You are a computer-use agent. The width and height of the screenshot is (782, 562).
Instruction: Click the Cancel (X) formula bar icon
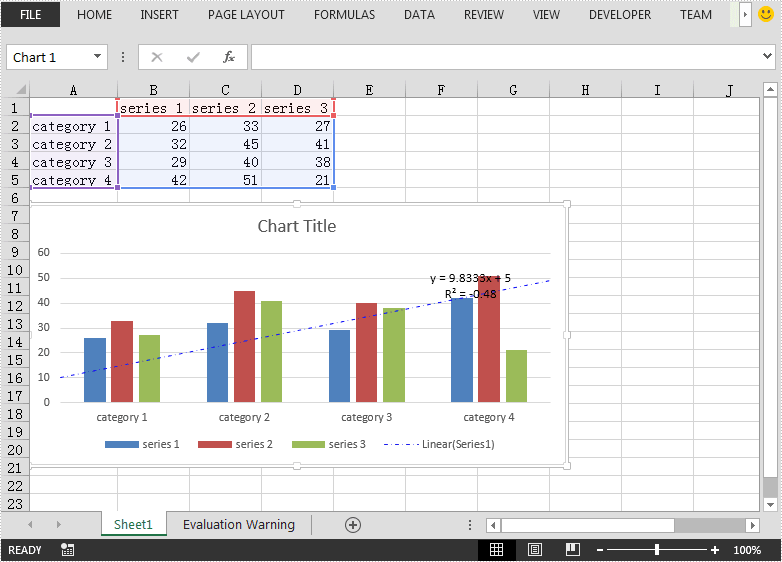[x=157, y=57]
